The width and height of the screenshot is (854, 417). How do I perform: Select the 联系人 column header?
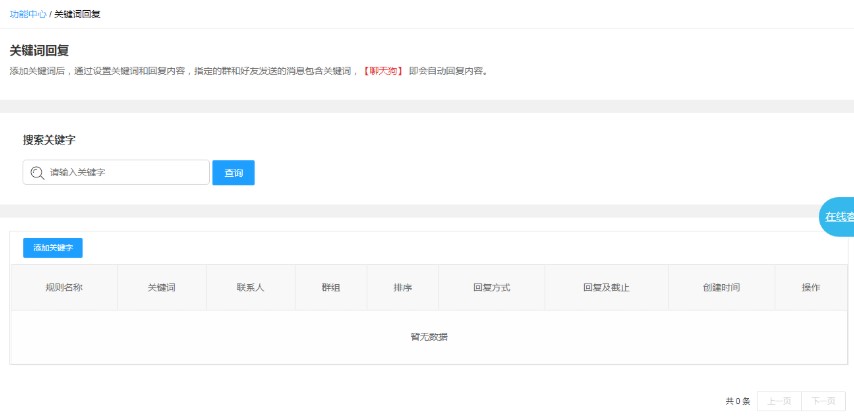click(x=250, y=288)
